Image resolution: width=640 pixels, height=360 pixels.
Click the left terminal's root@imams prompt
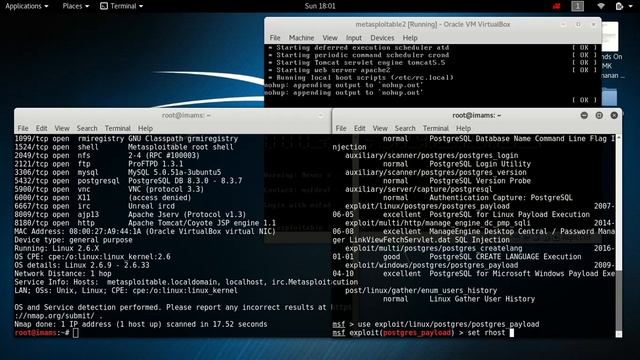pyautogui.click(x=41, y=333)
